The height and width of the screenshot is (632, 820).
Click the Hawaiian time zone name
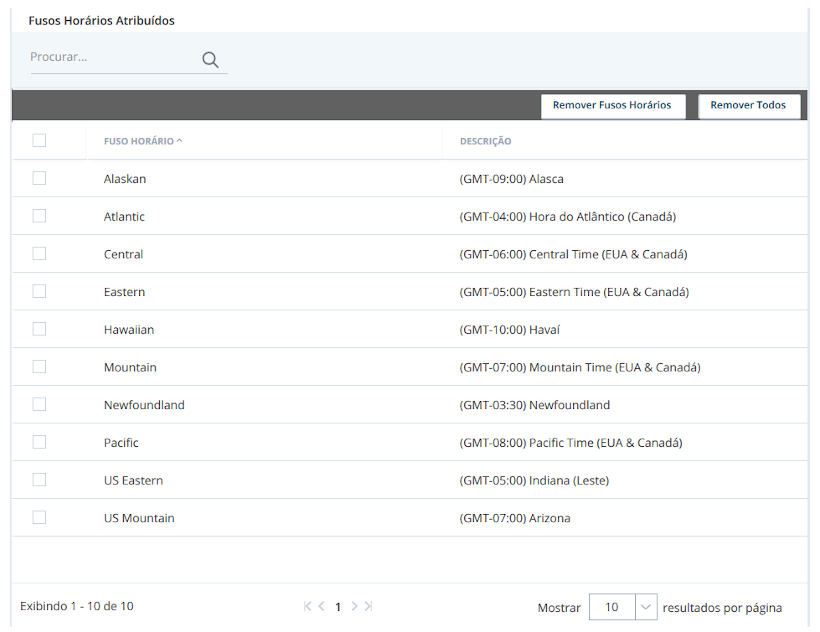[x=129, y=330]
